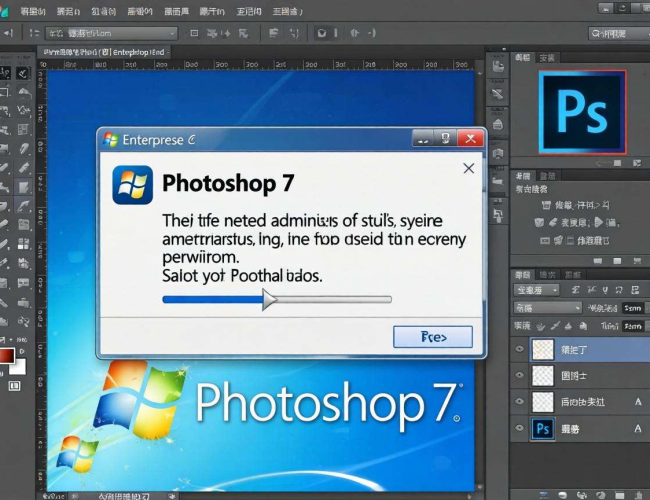The width and height of the screenshot is (650, 500).
Task: Switch to the third tab of the Layers panel group
Action: 572,274
